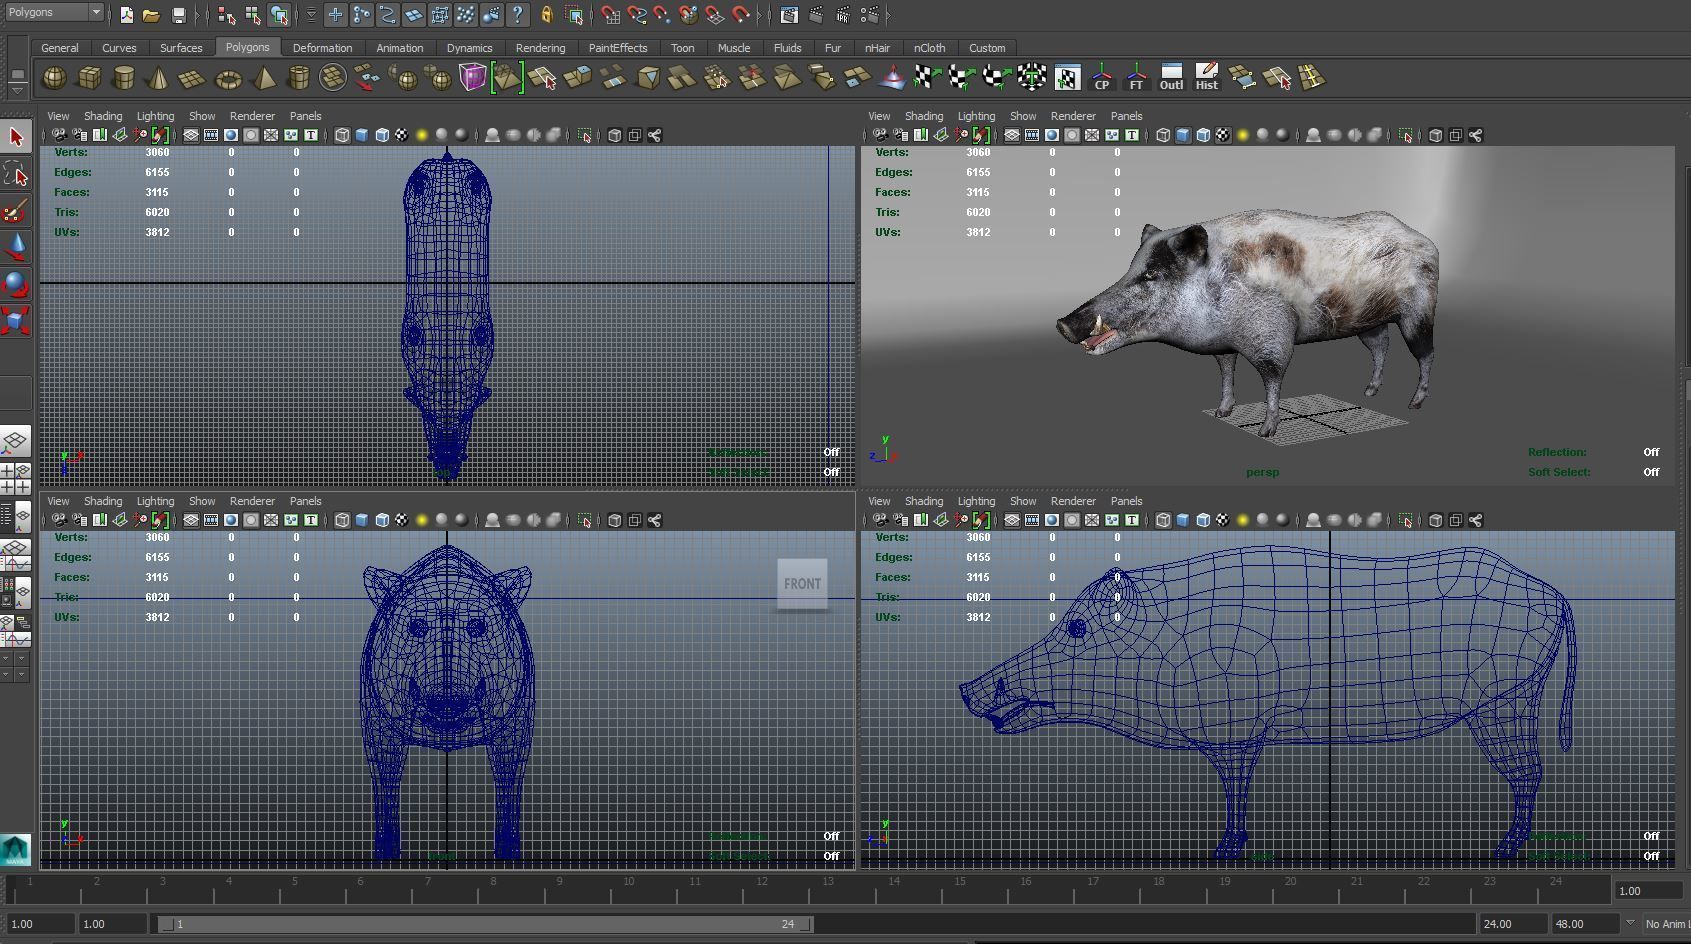The height and width of the screenshot is (944, 1691).
Task: Click the range slider bar handle
Action: coord(485,924)
